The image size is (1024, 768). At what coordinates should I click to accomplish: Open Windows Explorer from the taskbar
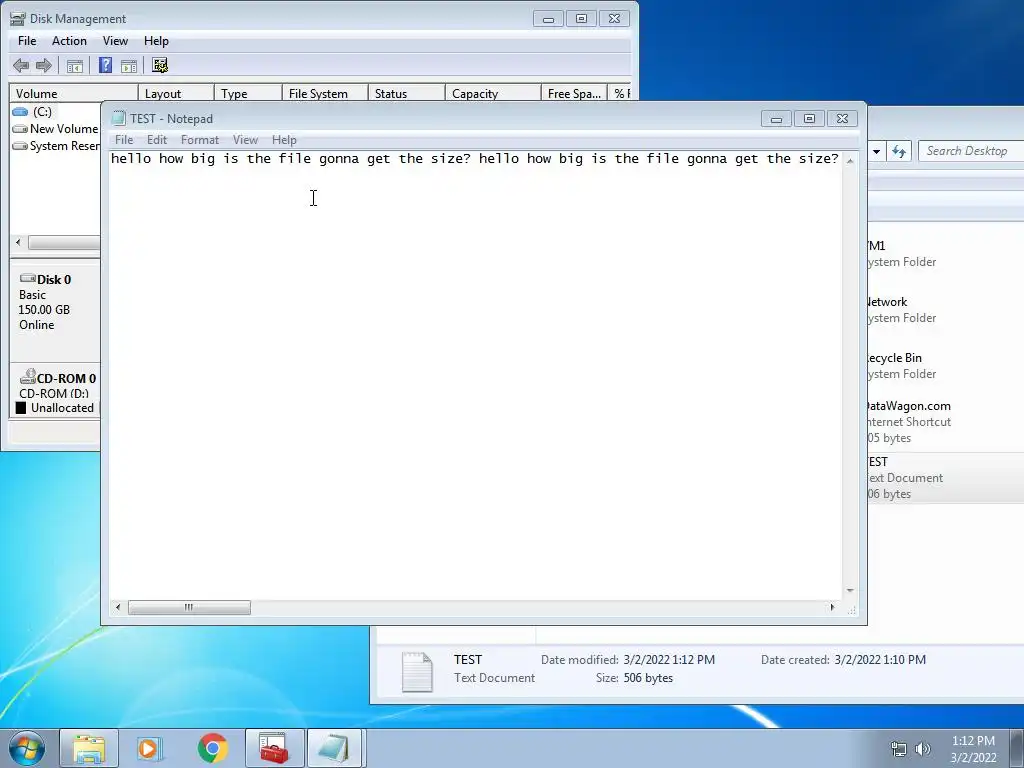point(89,748)
